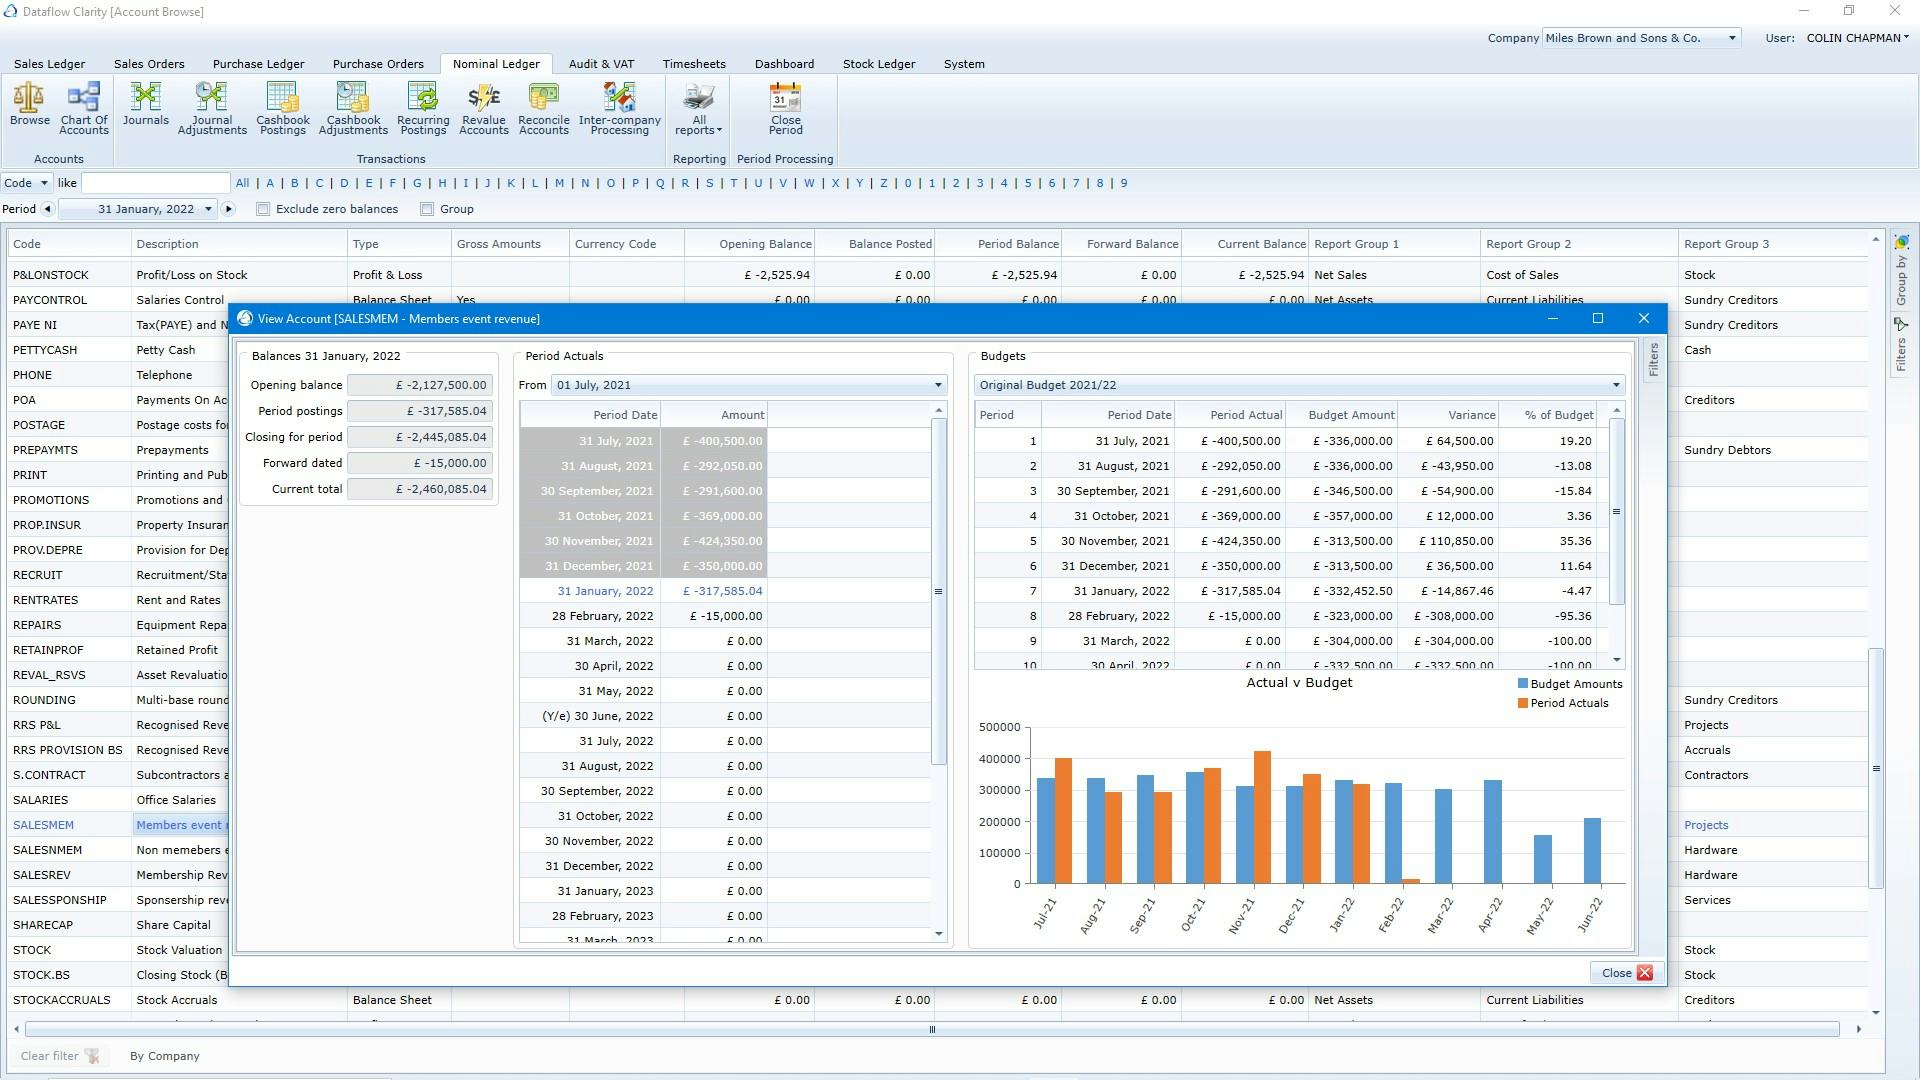Click the Blue Budget Amounts legend swatch
Viewport: 1920px width, 1080px height.
(x=1523, y=684)
